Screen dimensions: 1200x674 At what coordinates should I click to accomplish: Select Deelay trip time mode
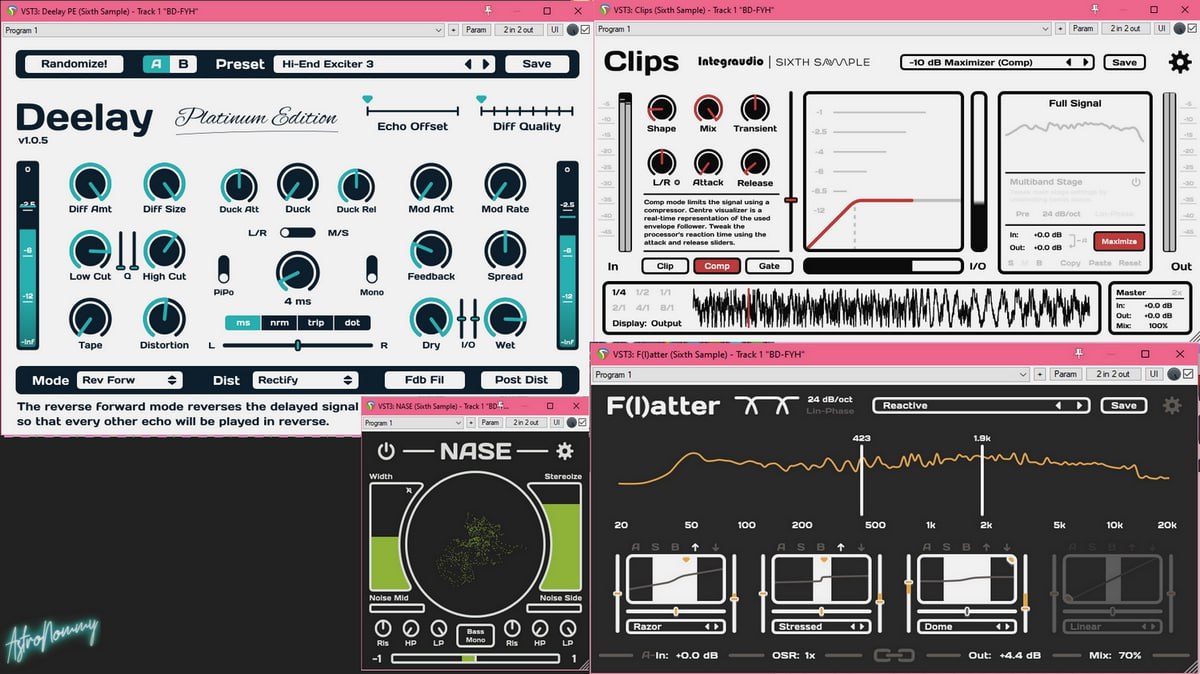(x=316, y=323)
